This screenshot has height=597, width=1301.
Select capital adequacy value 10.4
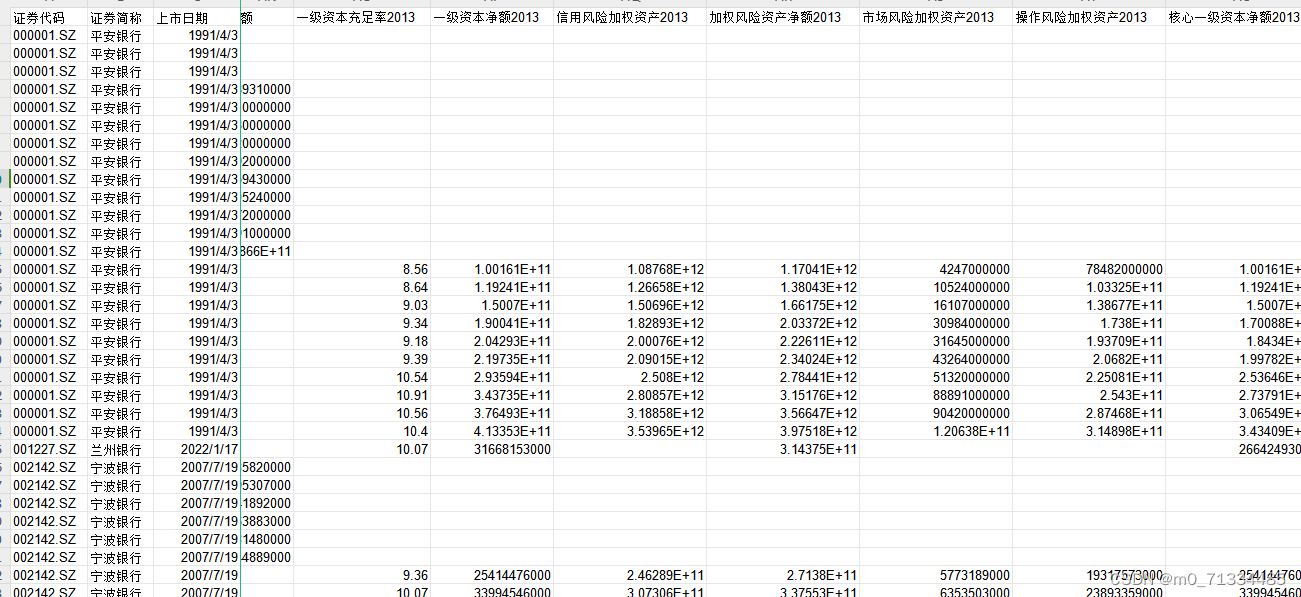click(362, 431)
